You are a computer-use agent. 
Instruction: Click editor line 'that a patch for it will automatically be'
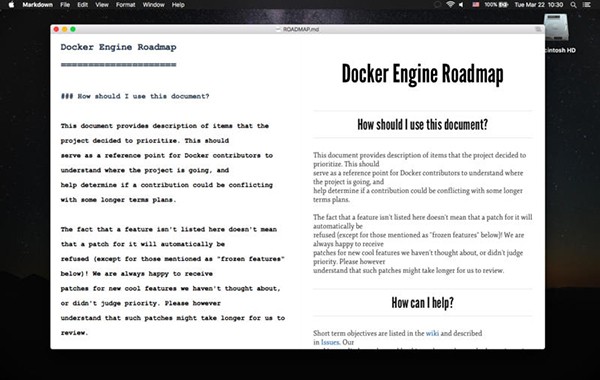143,244
